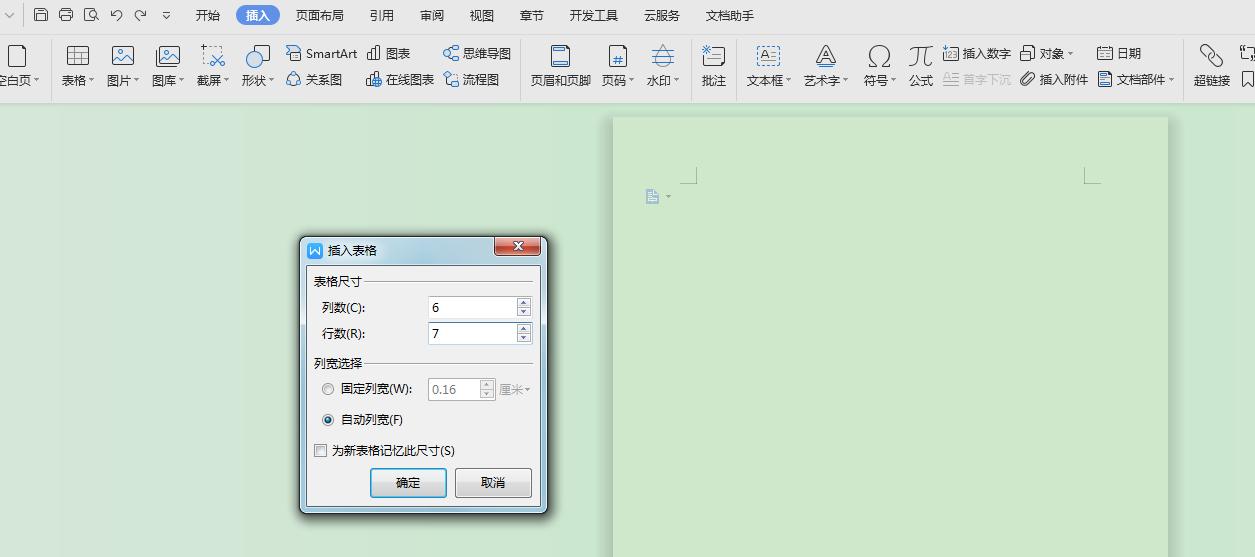Select Auto column width (自动列宽) radio

[328, 420]
